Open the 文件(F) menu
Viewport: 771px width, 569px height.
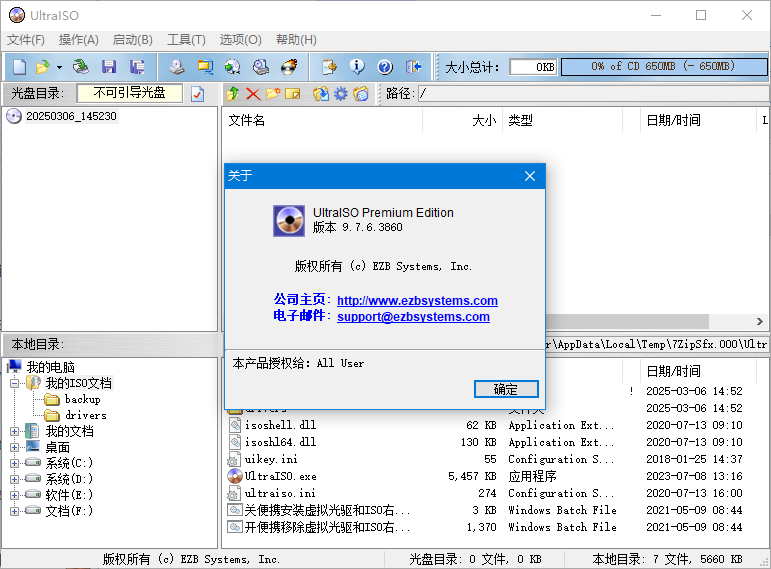[26, 40]
